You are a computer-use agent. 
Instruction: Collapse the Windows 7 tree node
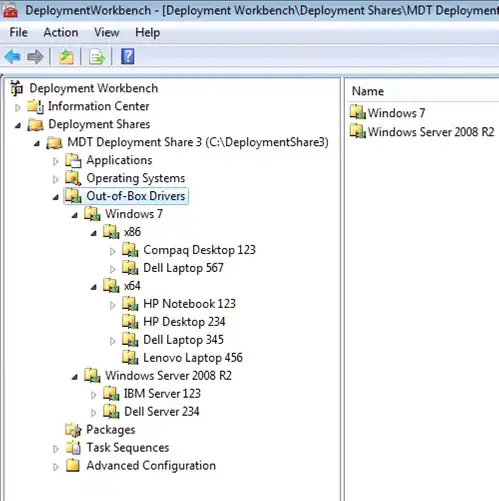pyautogui.click(x=75, y=215)
